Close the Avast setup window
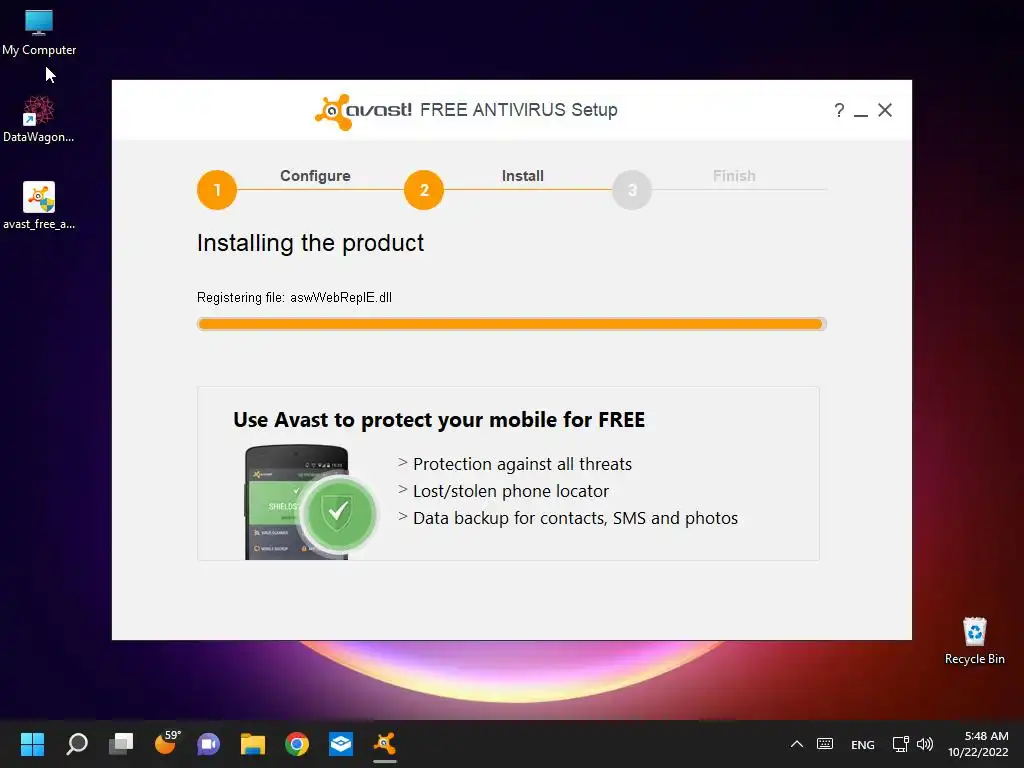Screen dimensions: 1024x768 pyautogui.click(x=885, y=110)
